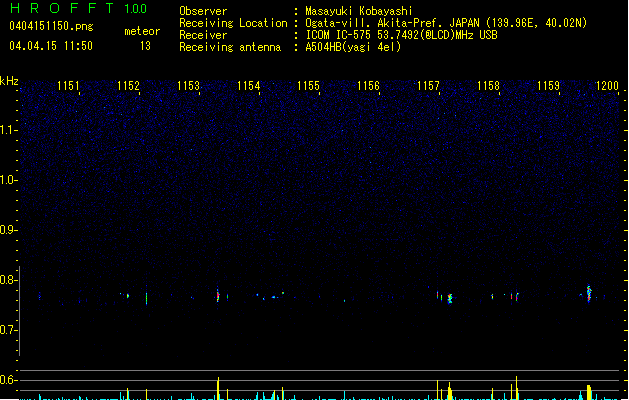Click the 0.6 kHz frequency label
This screenshot has width=629, height=400.
(x=9, y=380)
